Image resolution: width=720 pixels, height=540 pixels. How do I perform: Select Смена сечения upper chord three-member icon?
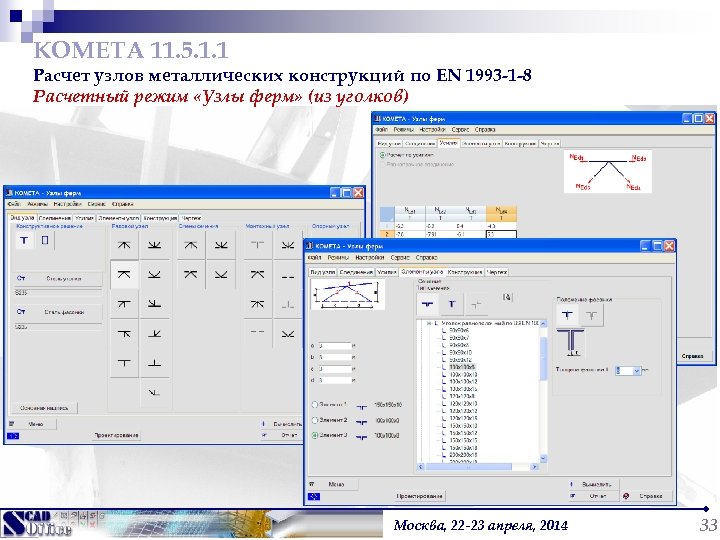pyautogui.click(x=191, y=245)
